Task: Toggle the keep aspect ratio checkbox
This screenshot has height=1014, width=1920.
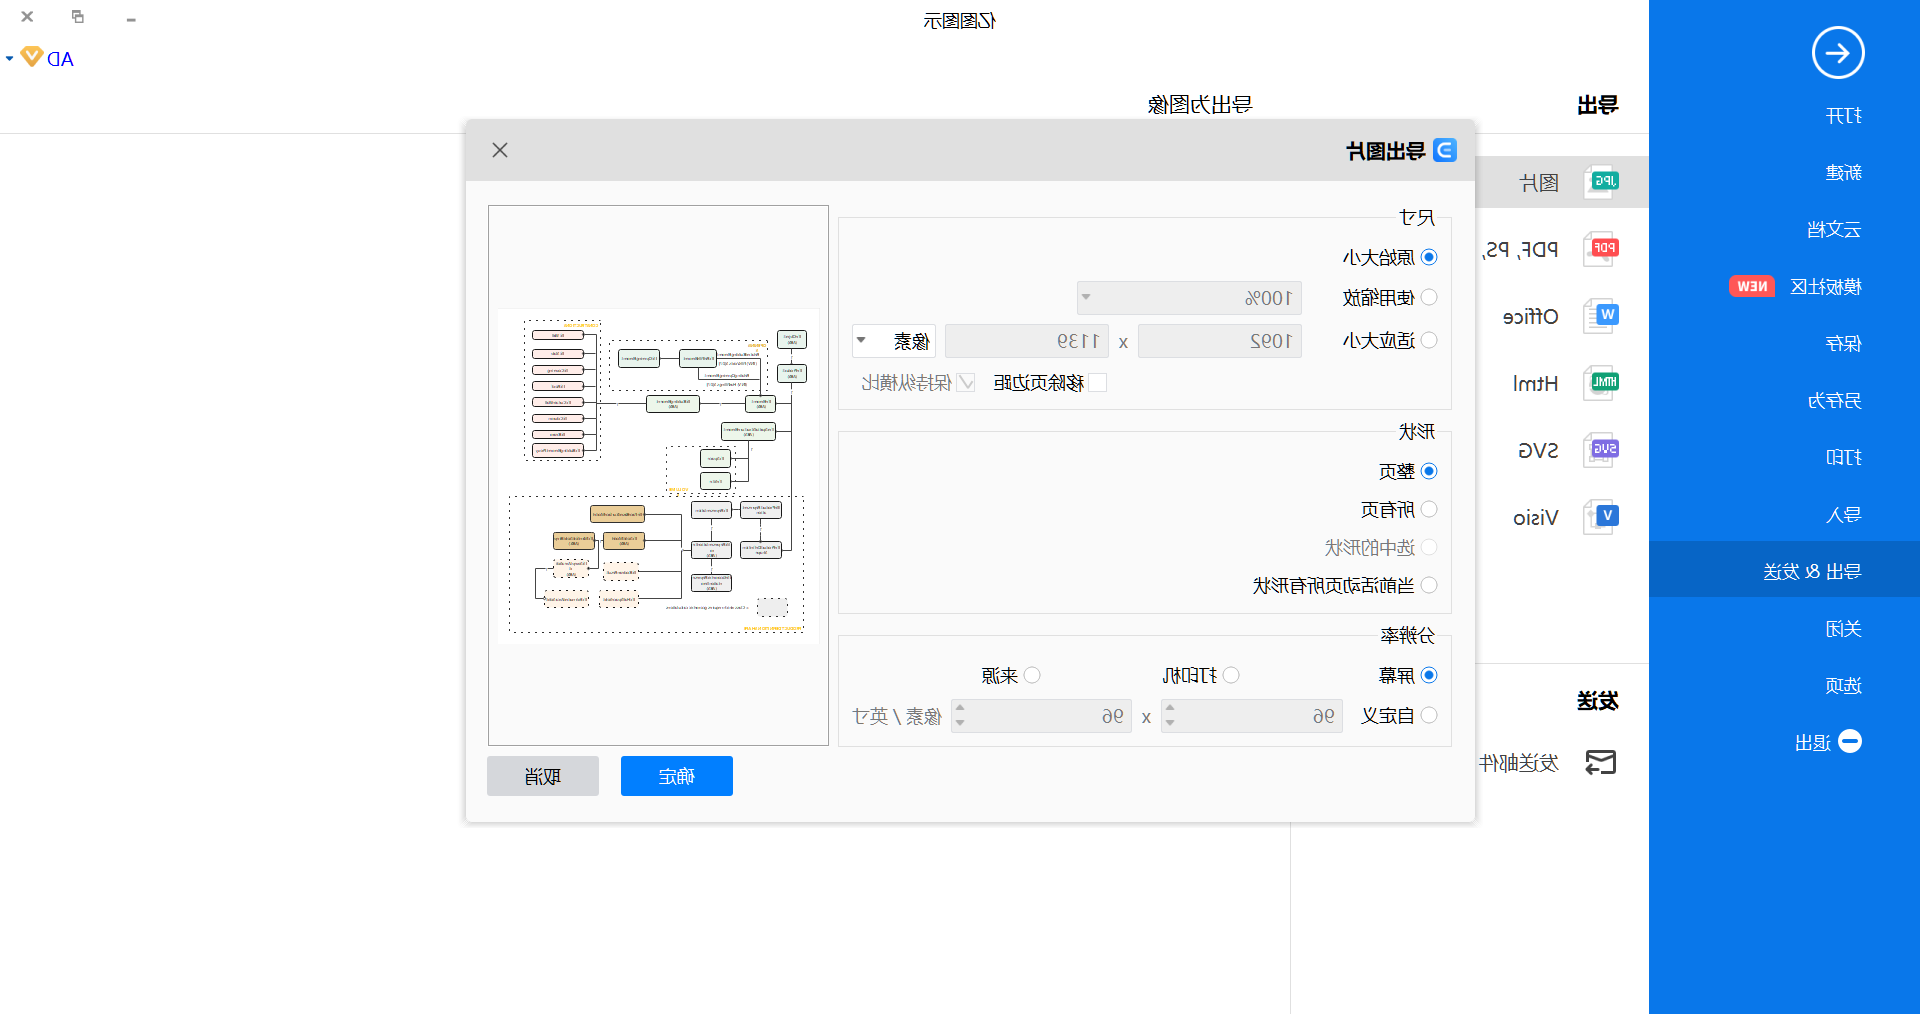Action: coord(966,382)
